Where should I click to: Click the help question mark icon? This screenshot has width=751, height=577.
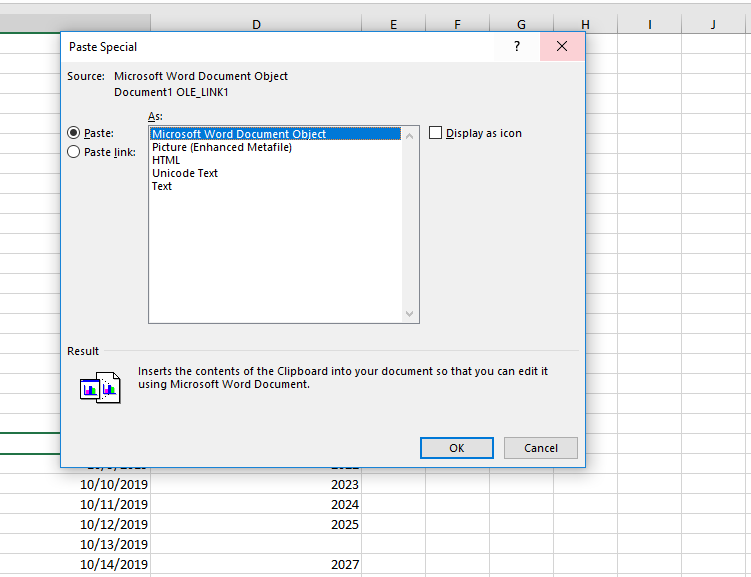pos(517,46)
